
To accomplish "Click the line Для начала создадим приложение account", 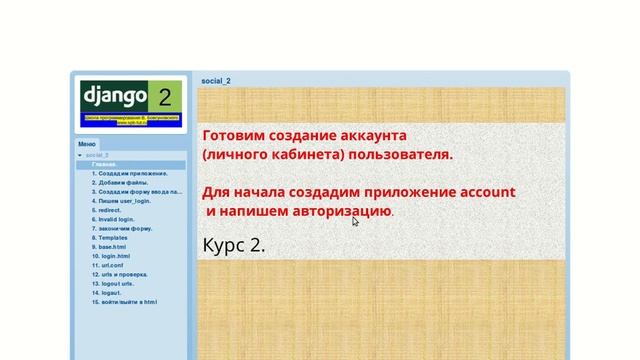I will [359, 192].
